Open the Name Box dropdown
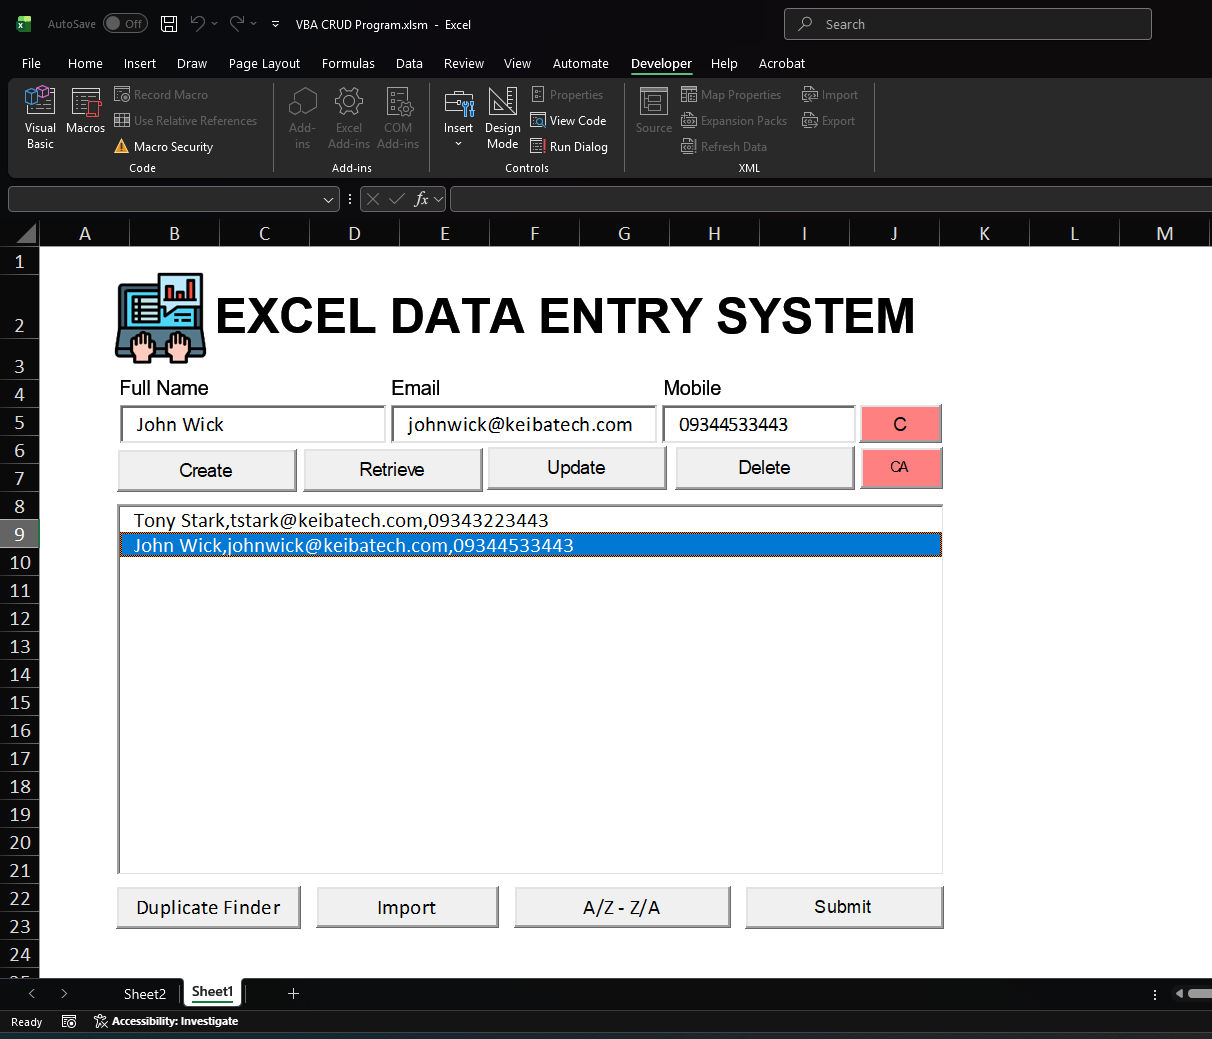The image size is (1212, 1039). click(330, 199)
